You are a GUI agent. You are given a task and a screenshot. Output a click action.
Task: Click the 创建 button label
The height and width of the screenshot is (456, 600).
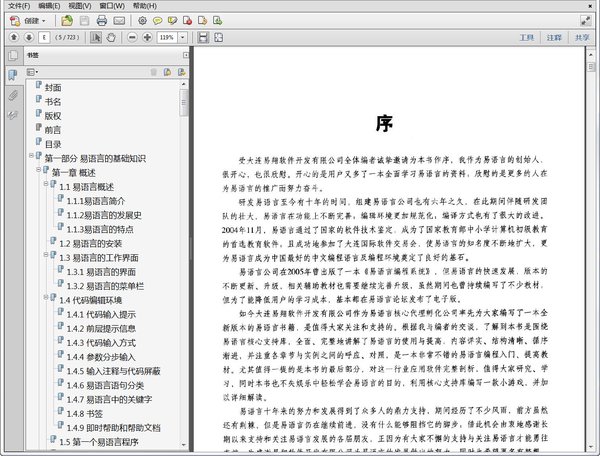pos(32,21)
